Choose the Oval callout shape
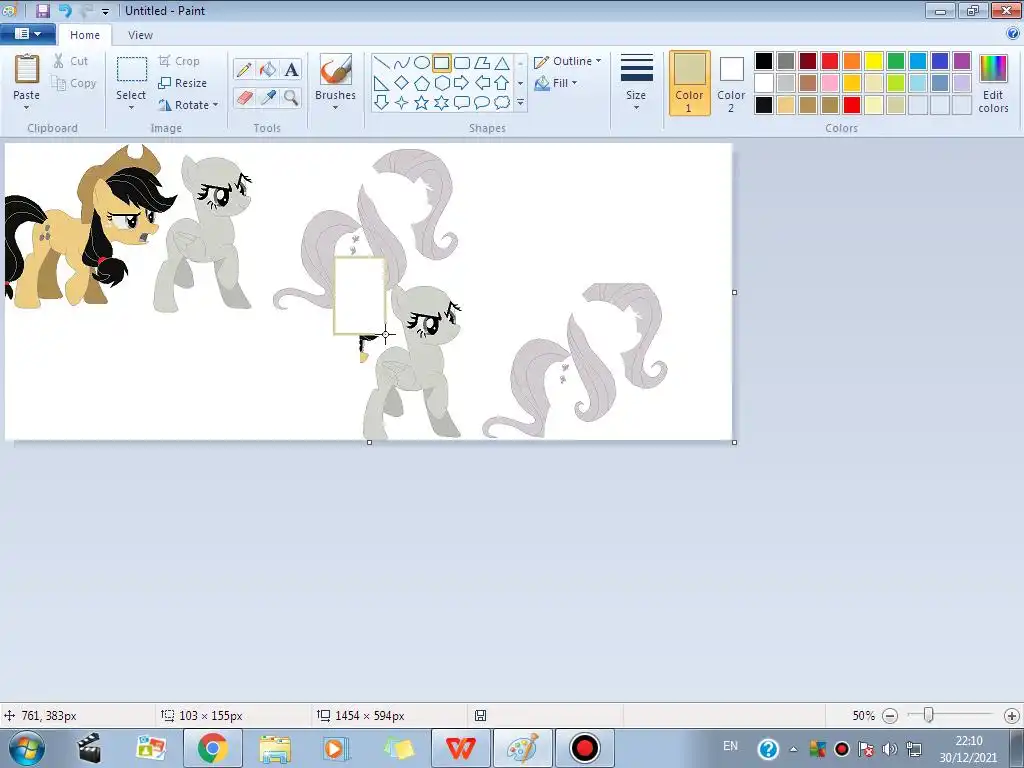The width and height of the screenshot is (1024, 768). click(x=482, y=103)
